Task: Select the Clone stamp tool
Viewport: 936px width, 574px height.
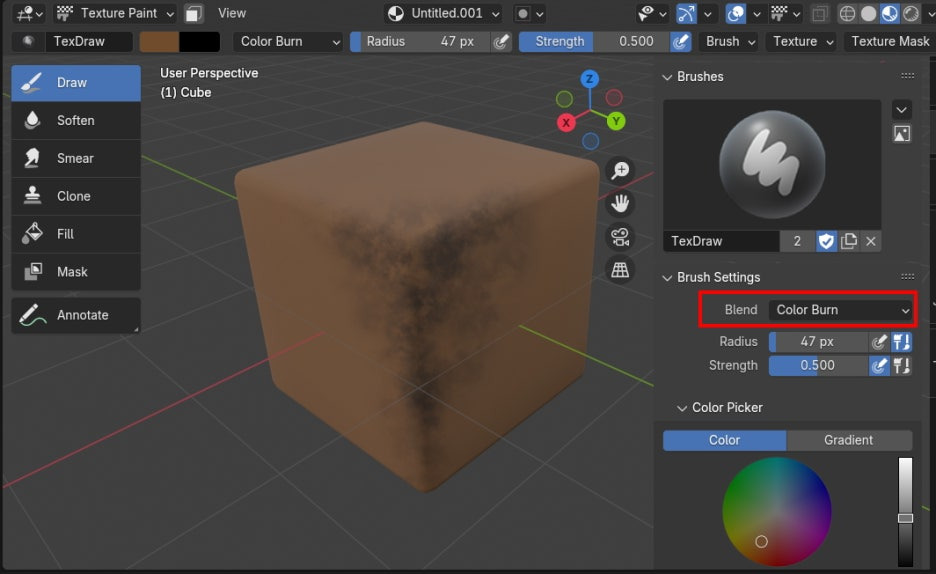Action: click(76, 196)
